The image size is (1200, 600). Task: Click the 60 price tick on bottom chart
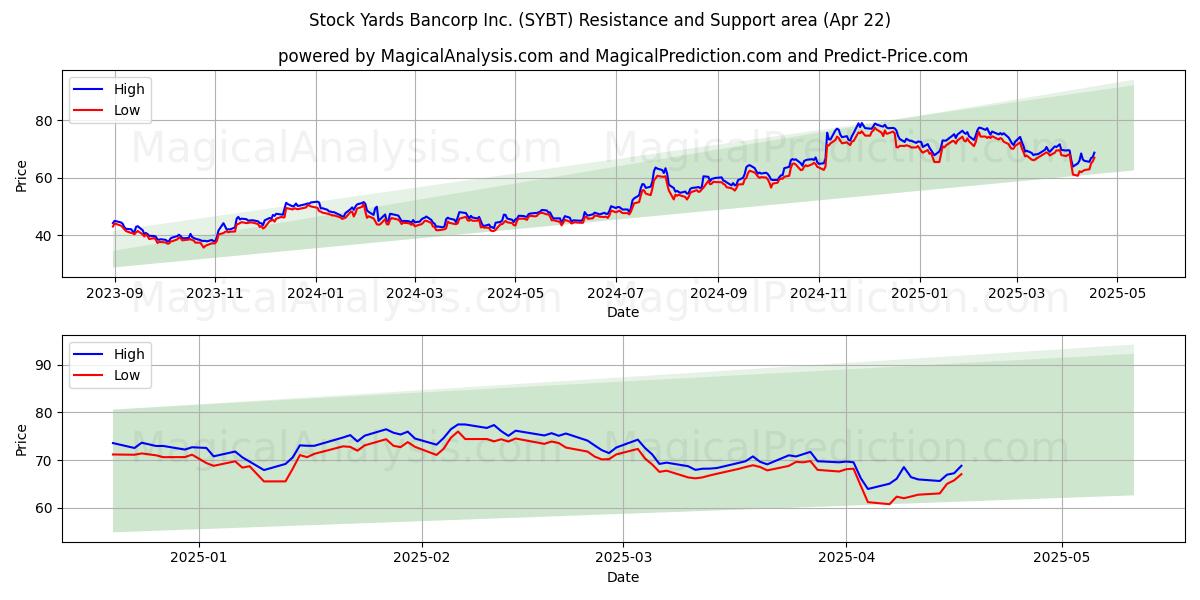(46, 508)
